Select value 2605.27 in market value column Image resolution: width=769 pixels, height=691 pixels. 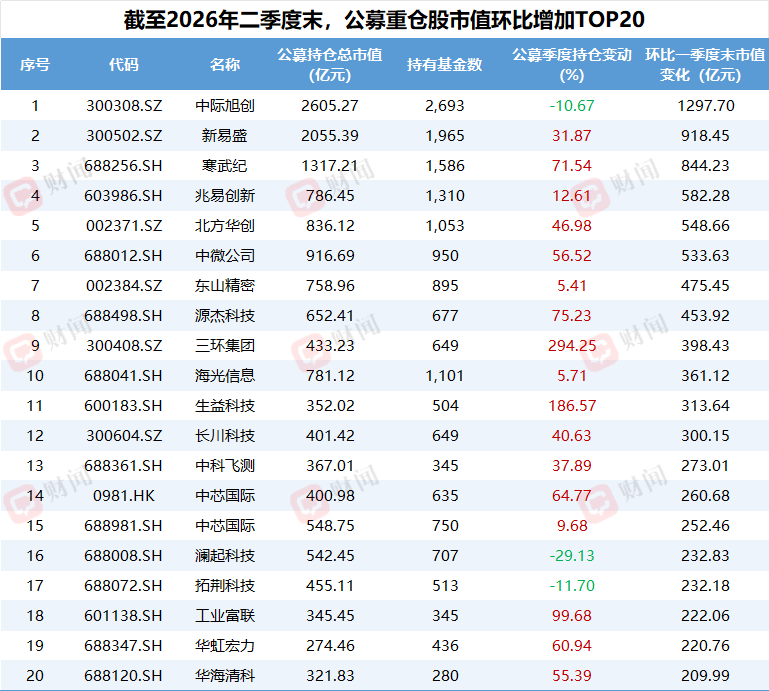click(330, 105)
